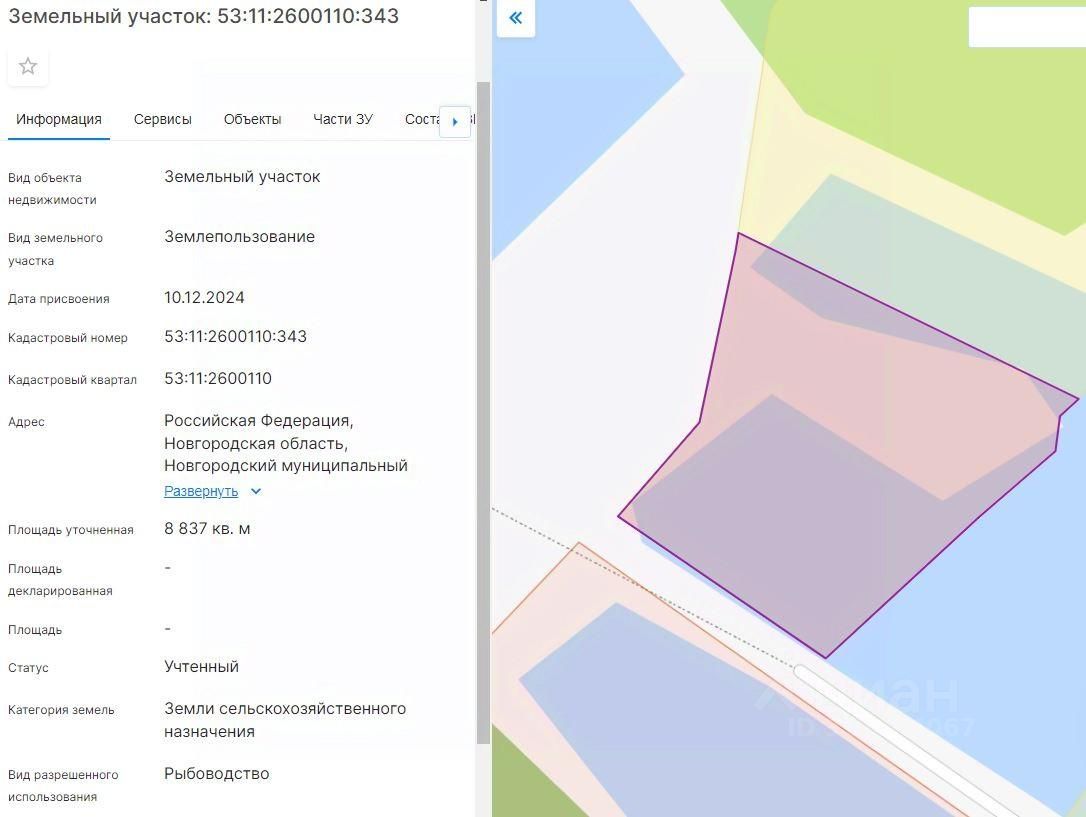The image size is (1086, 817).
Task: Show more tabs with right arrow
Action: pos(455,122)
